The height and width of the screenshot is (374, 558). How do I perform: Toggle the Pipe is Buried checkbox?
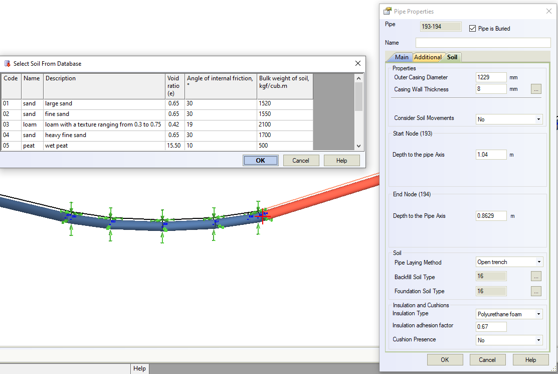472,28
